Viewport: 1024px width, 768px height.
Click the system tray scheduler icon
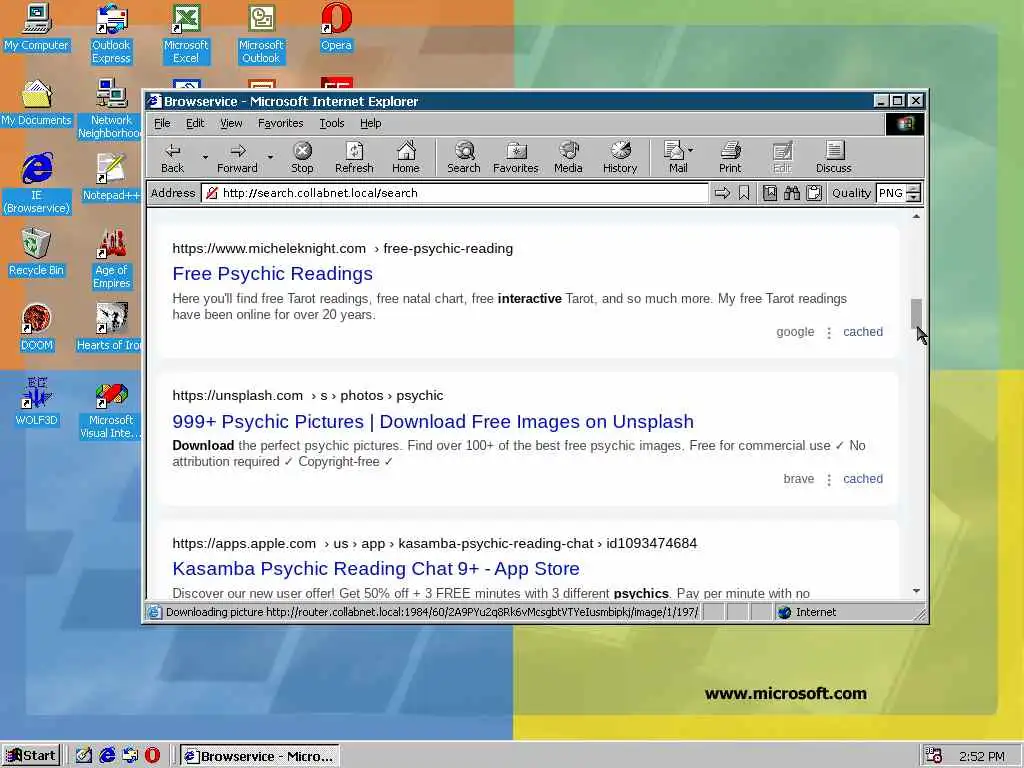934,756
